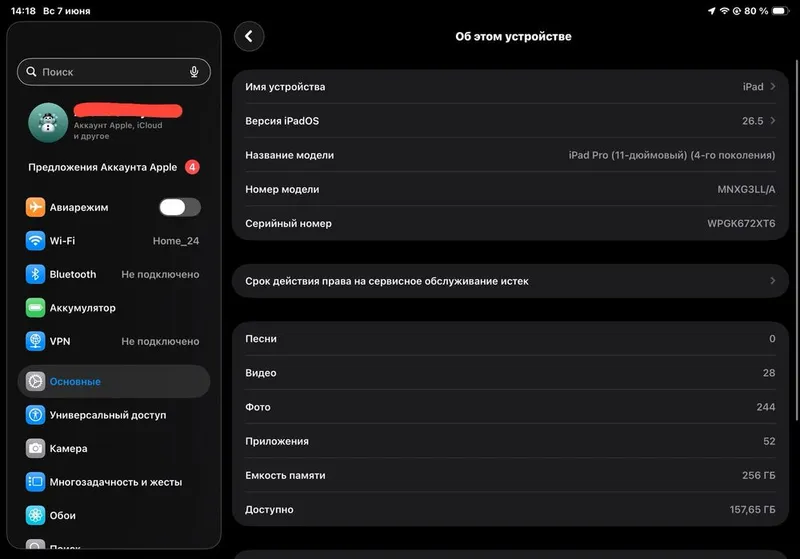Open the Обои wallpaper icon
This screenshot has height=559, width=800.
click(35, 515)
